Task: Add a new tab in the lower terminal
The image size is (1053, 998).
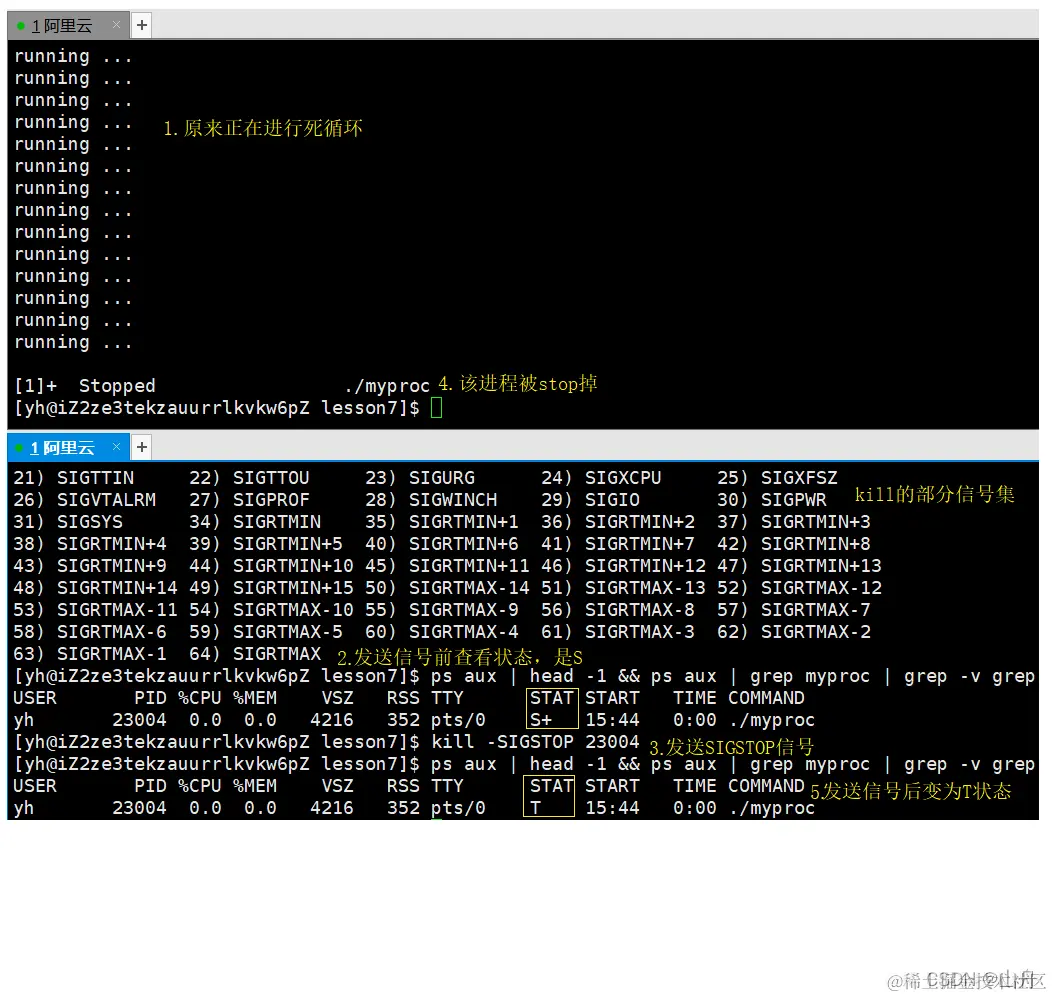Action: (142, 447)
